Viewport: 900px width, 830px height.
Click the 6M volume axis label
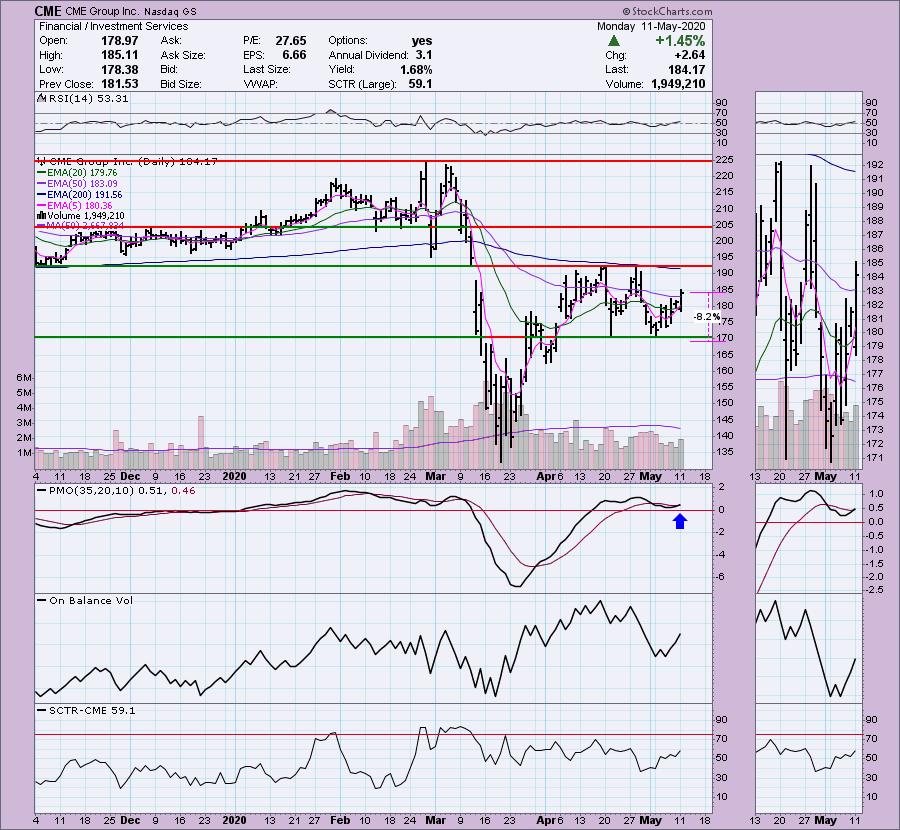click(x=24, y=378)
